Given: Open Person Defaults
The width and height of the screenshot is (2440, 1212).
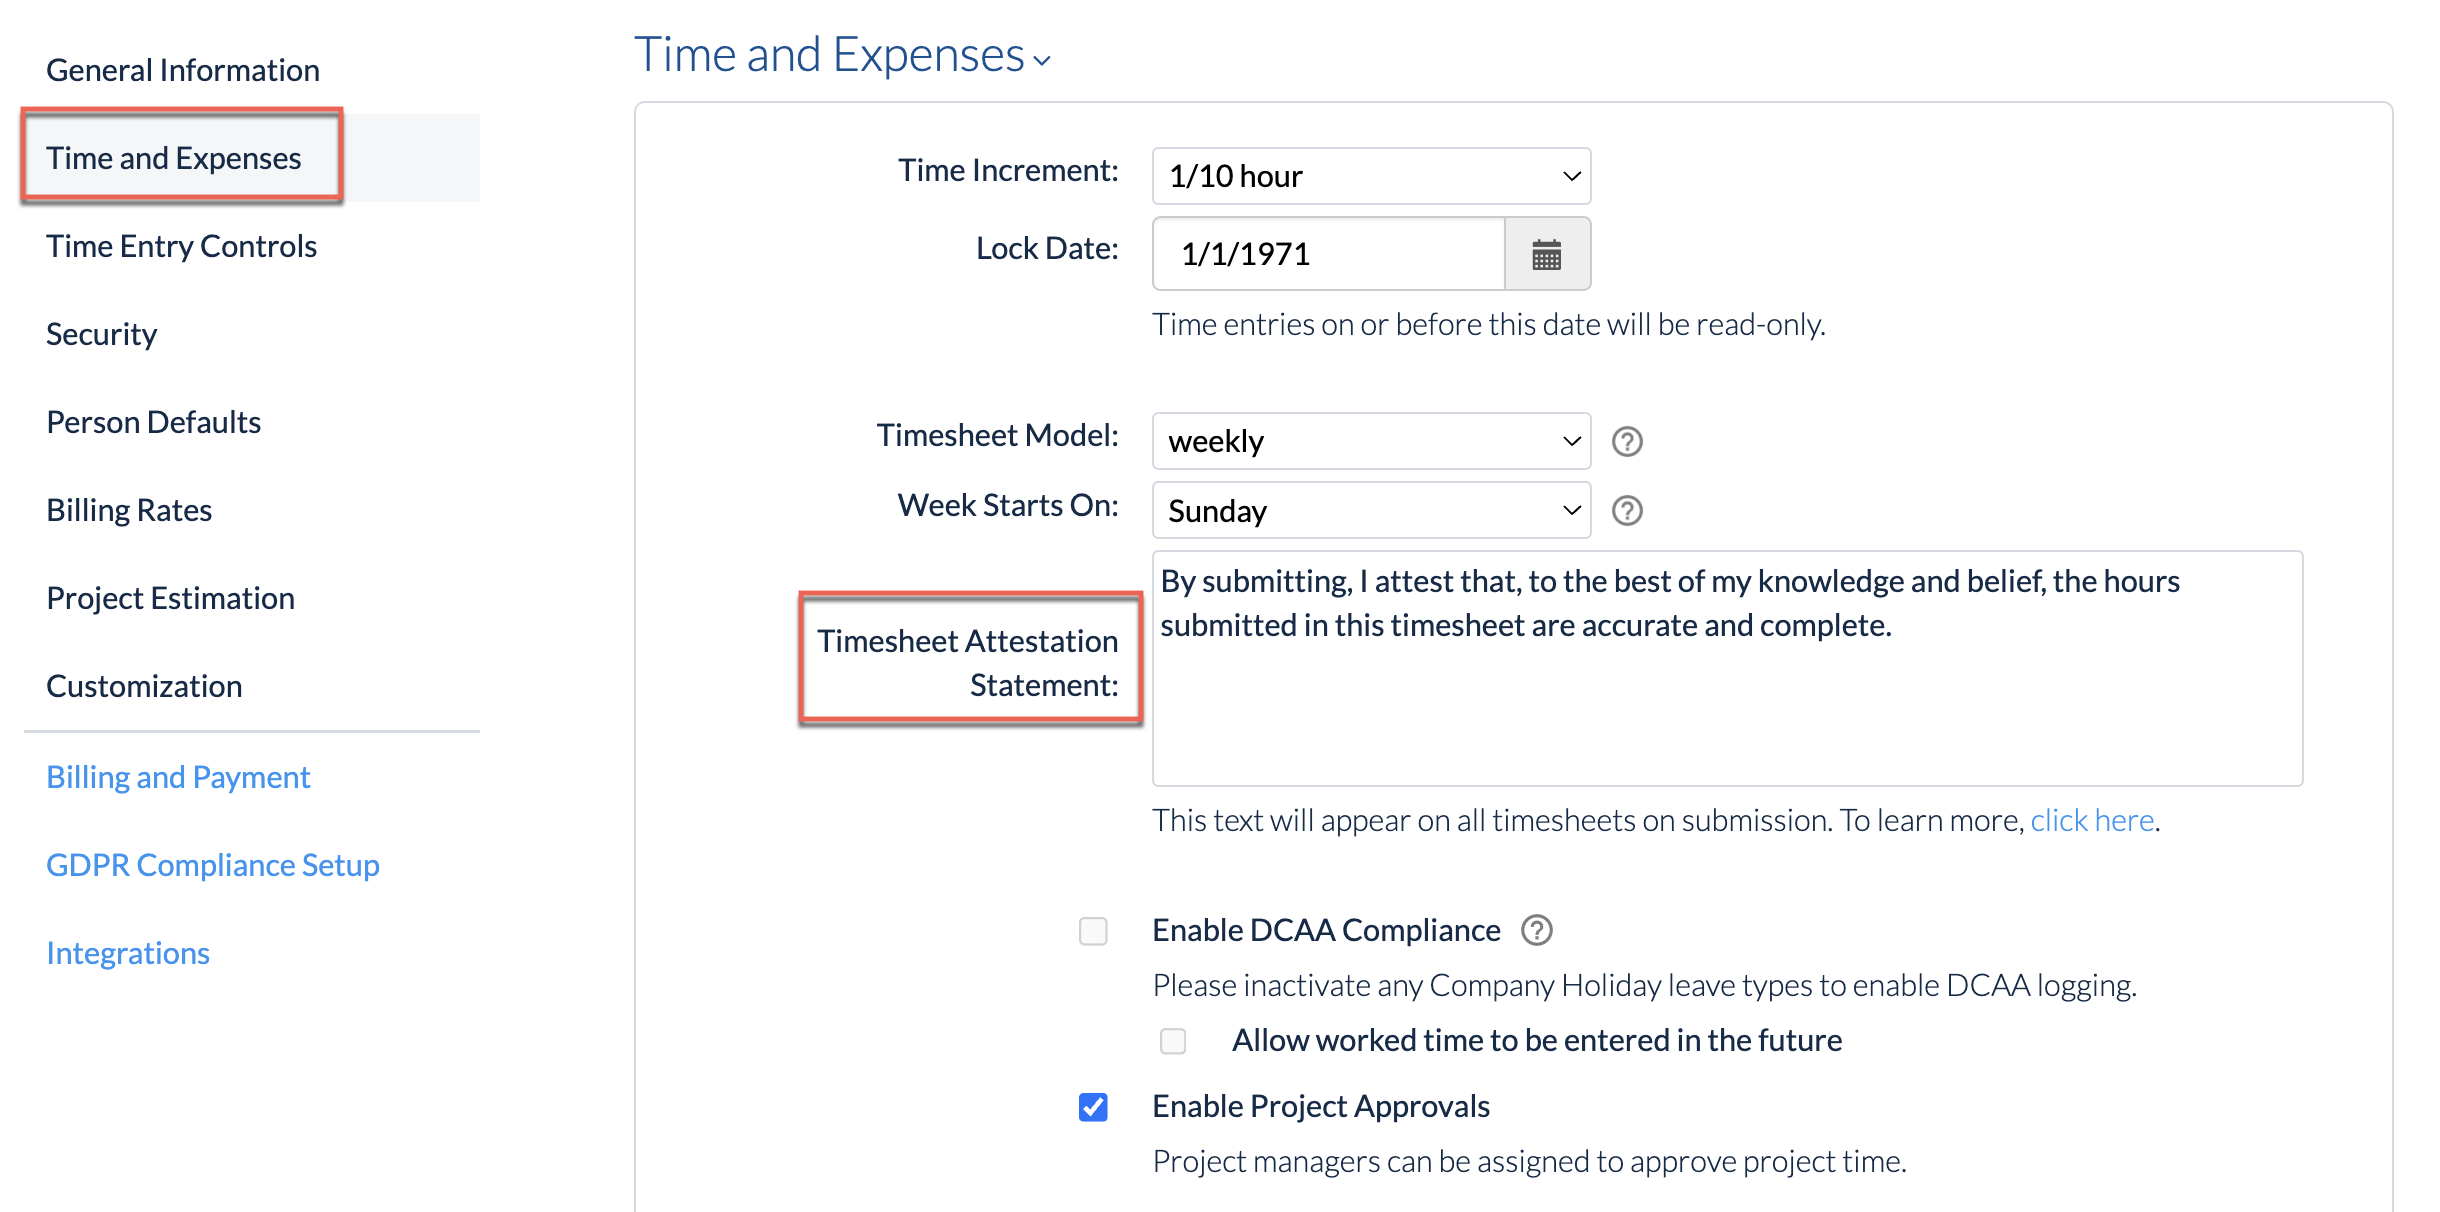Looking at the screenshot, I should click(x=153, y=421).
